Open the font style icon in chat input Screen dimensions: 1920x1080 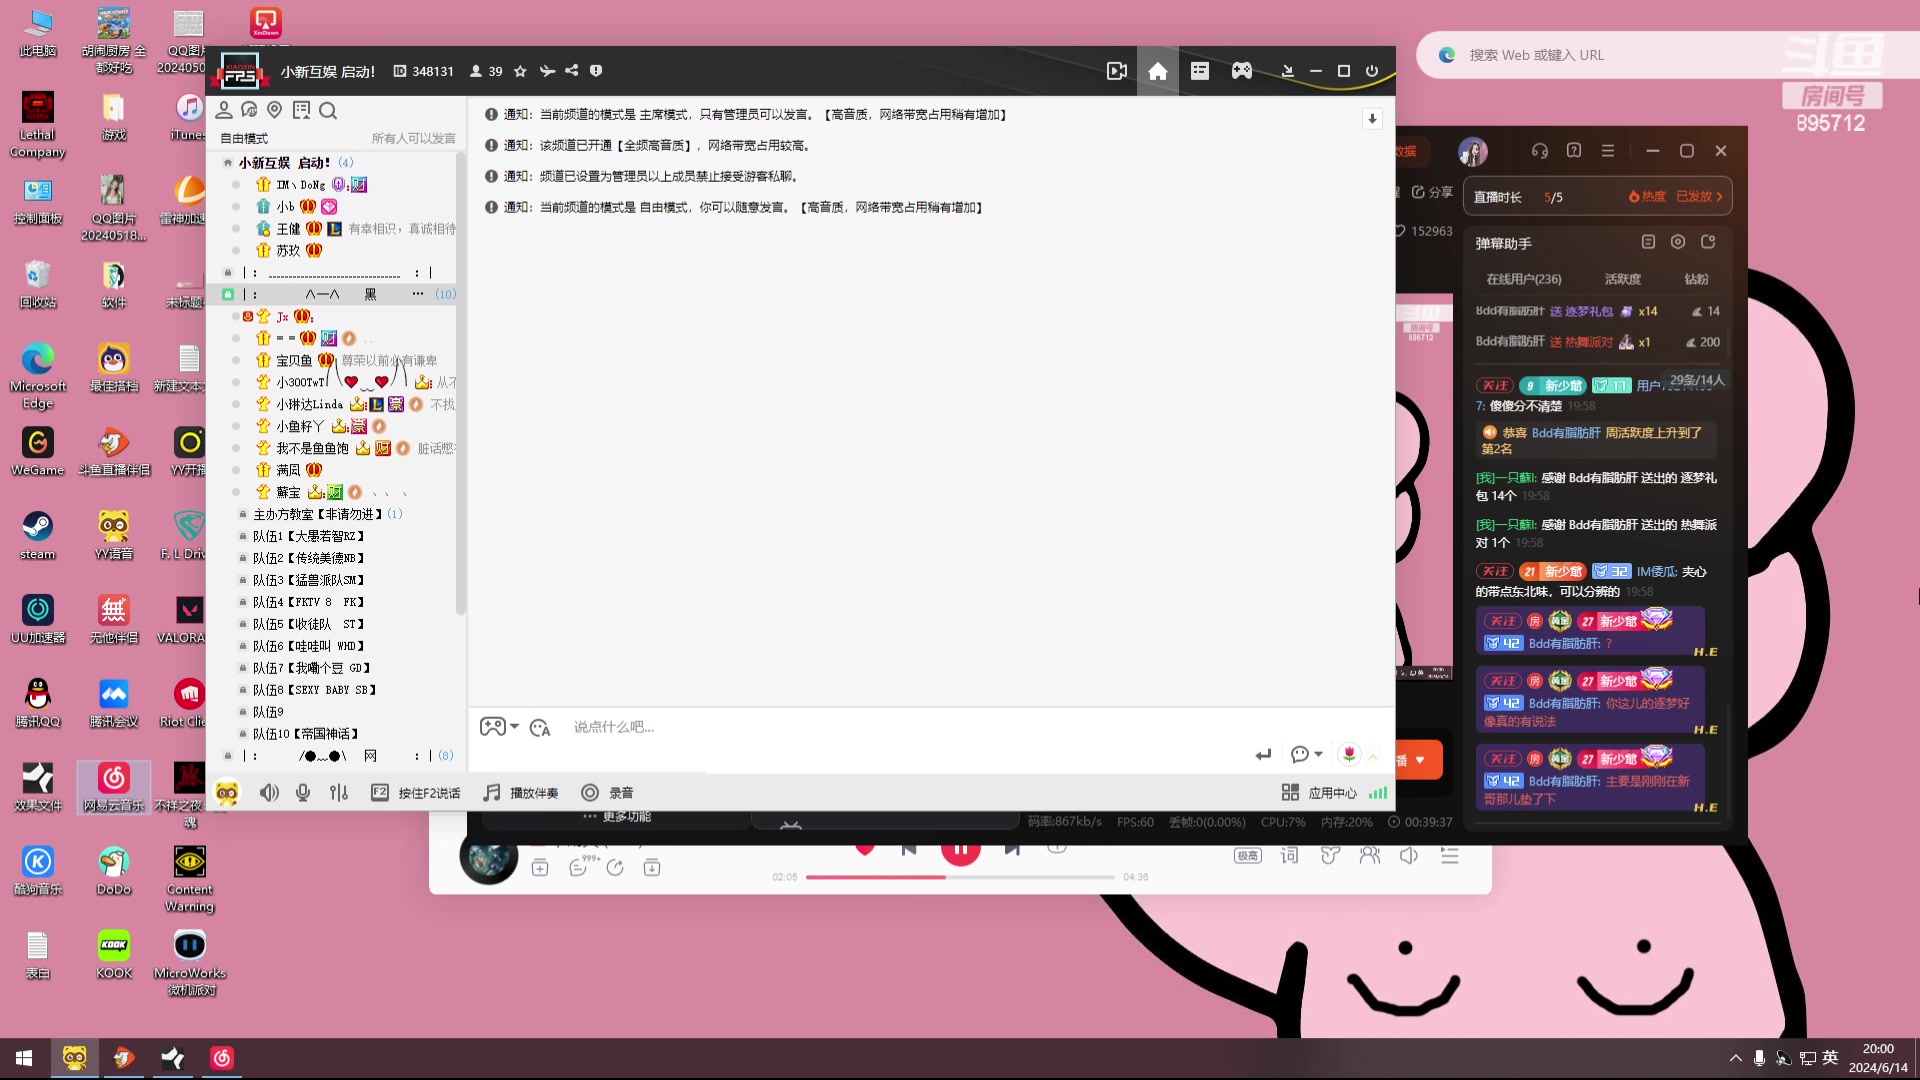pos(540,727)
